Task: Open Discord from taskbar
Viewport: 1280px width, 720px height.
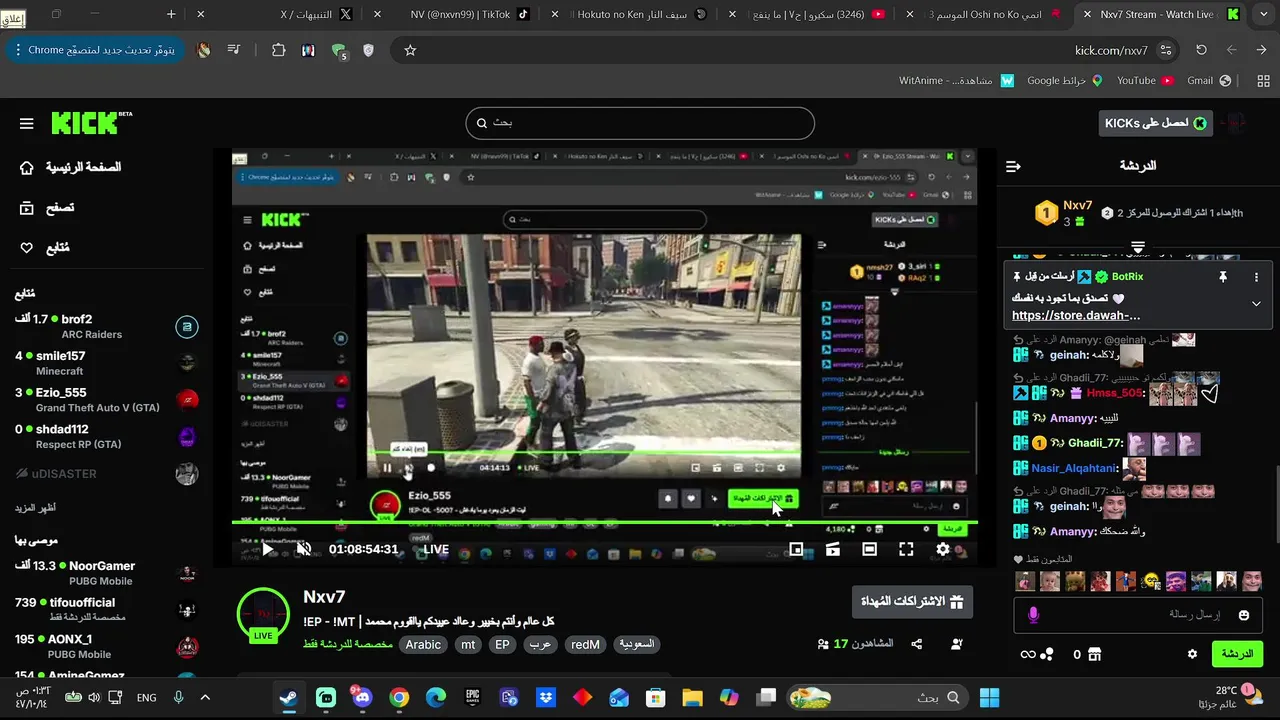Action: click(362, 698)
